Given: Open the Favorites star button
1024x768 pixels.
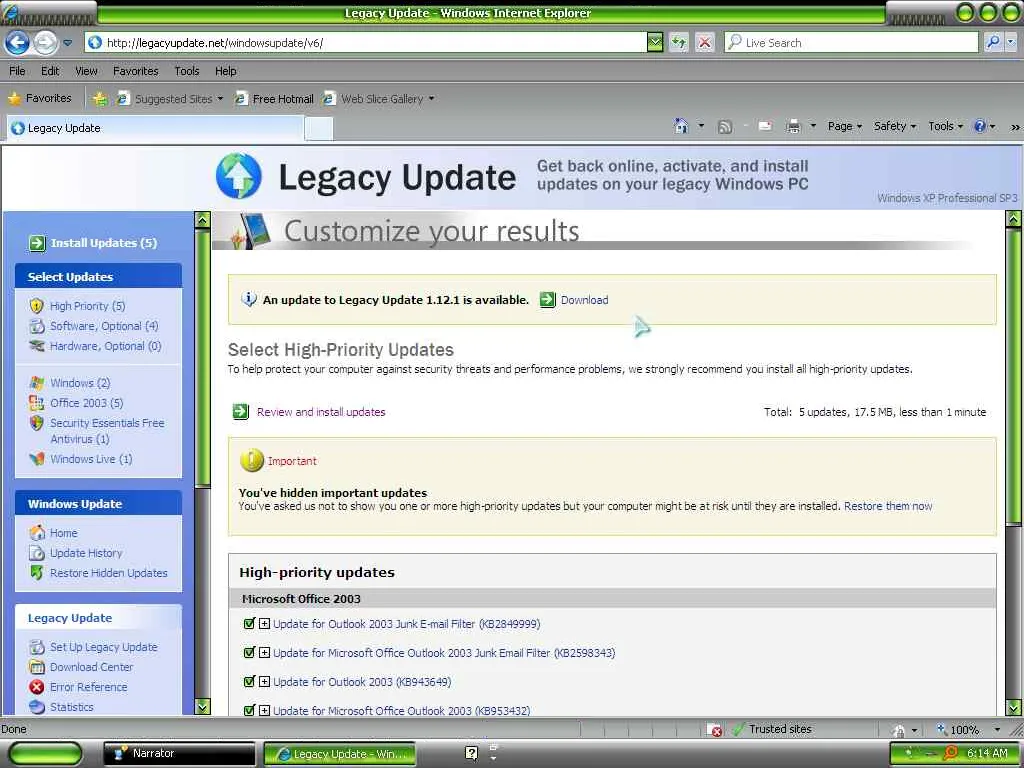Looking at the screenshot, I should (40, 98).
